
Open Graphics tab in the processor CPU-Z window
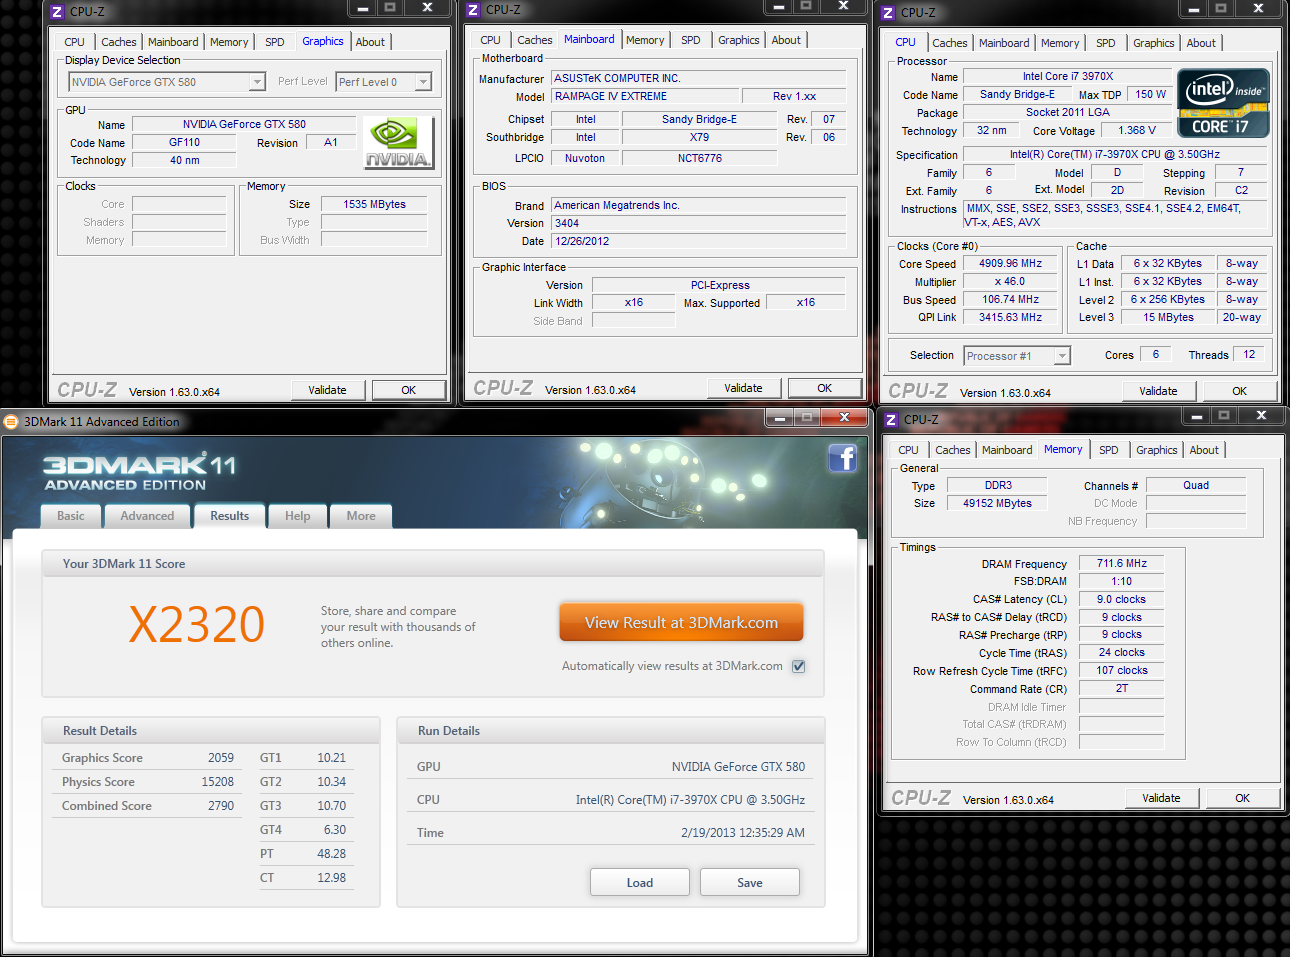pos(1154,43)
